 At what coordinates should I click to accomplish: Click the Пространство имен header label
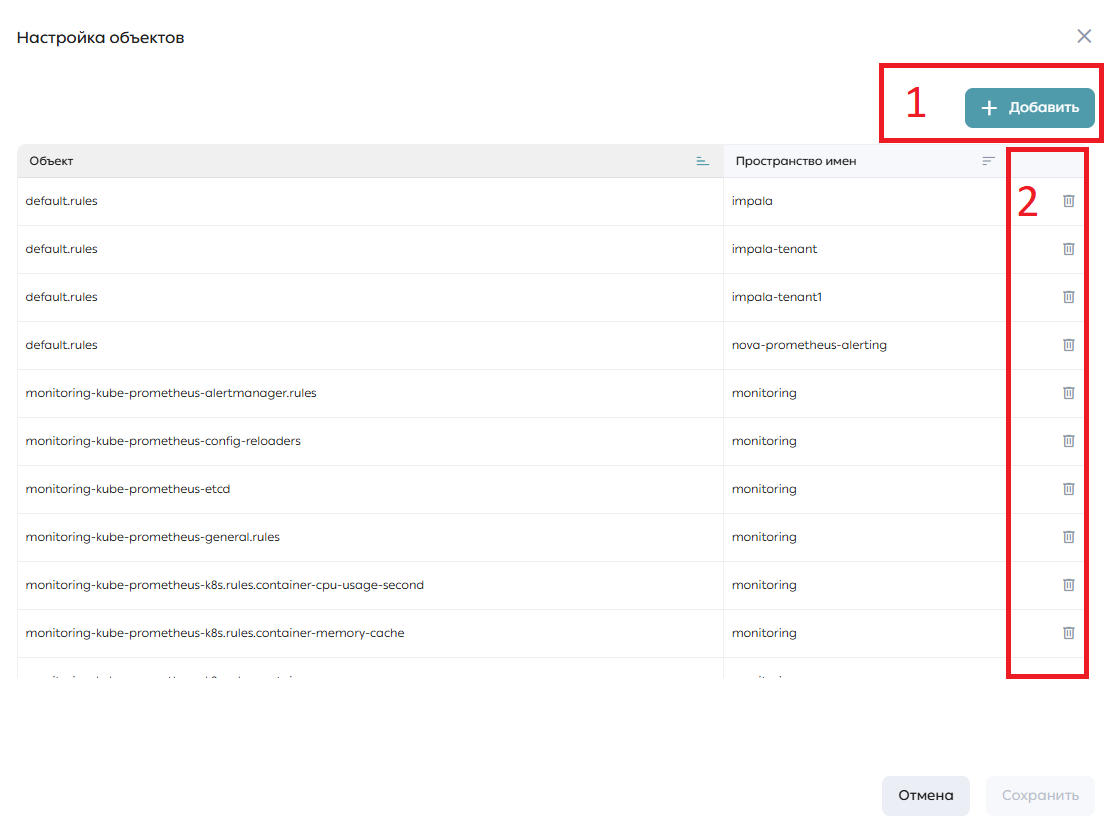tap(796, 161)
